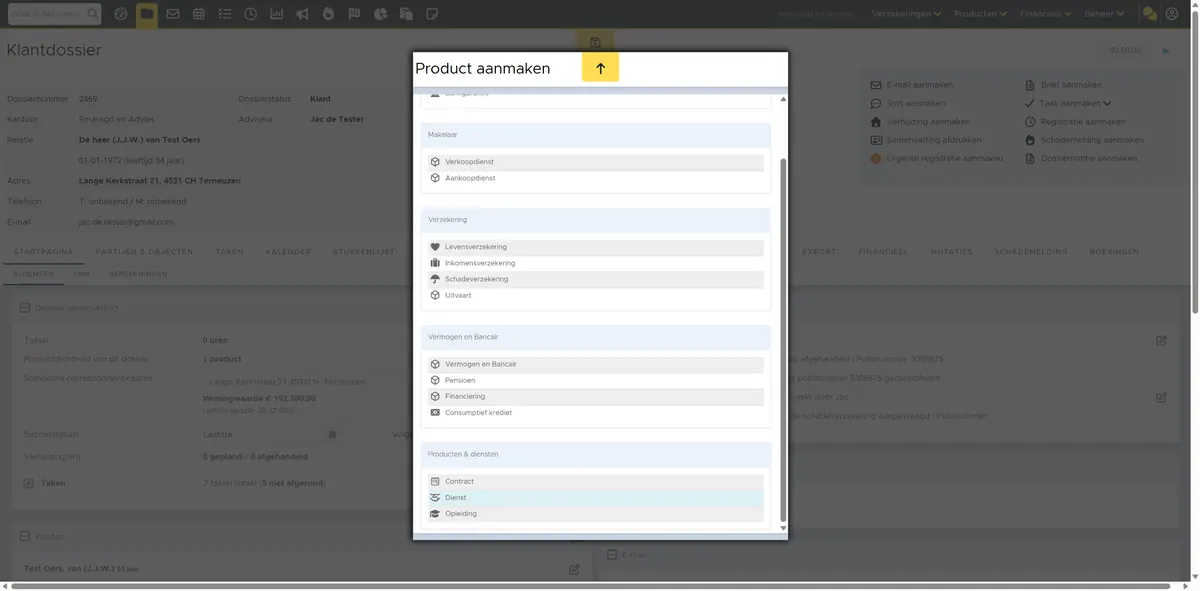
Task: Choose Schadeverzekering with the umbrella icon
Action: pyautogui.click(x=596, y=279)
